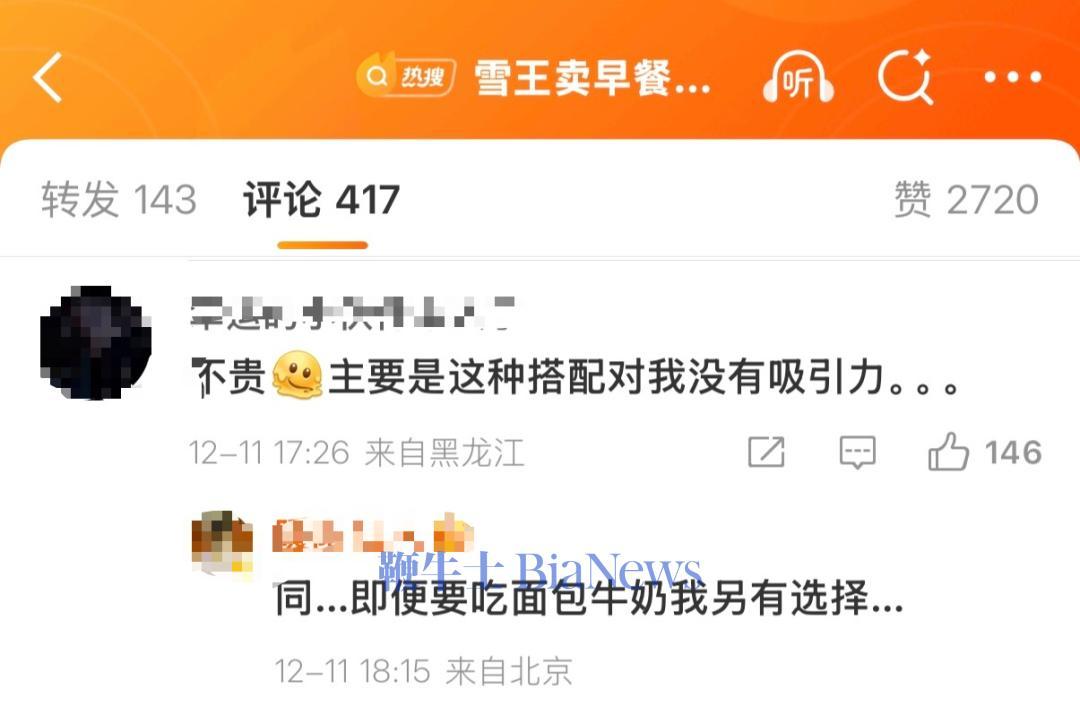Open the 雪王卖早餐 hot search title
Screen dimensions: 1080x715
pyautogui.click(x=592, y=77)
